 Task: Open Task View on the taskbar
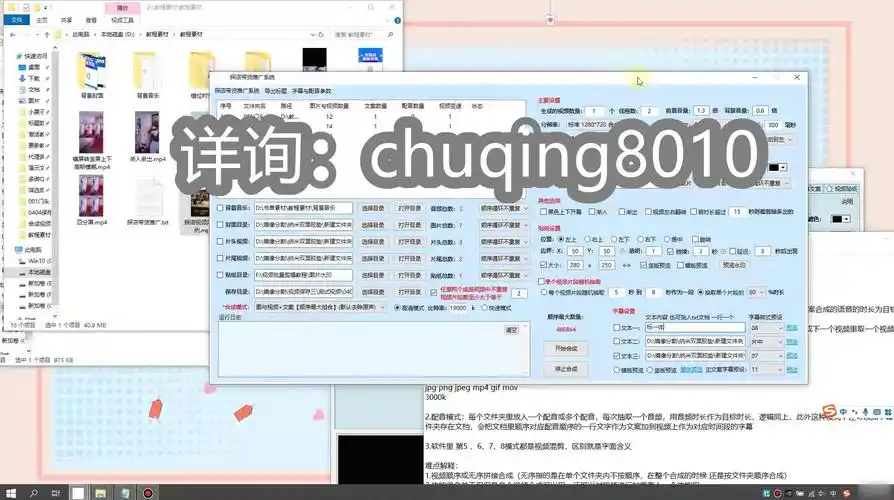tap(56, 493)
